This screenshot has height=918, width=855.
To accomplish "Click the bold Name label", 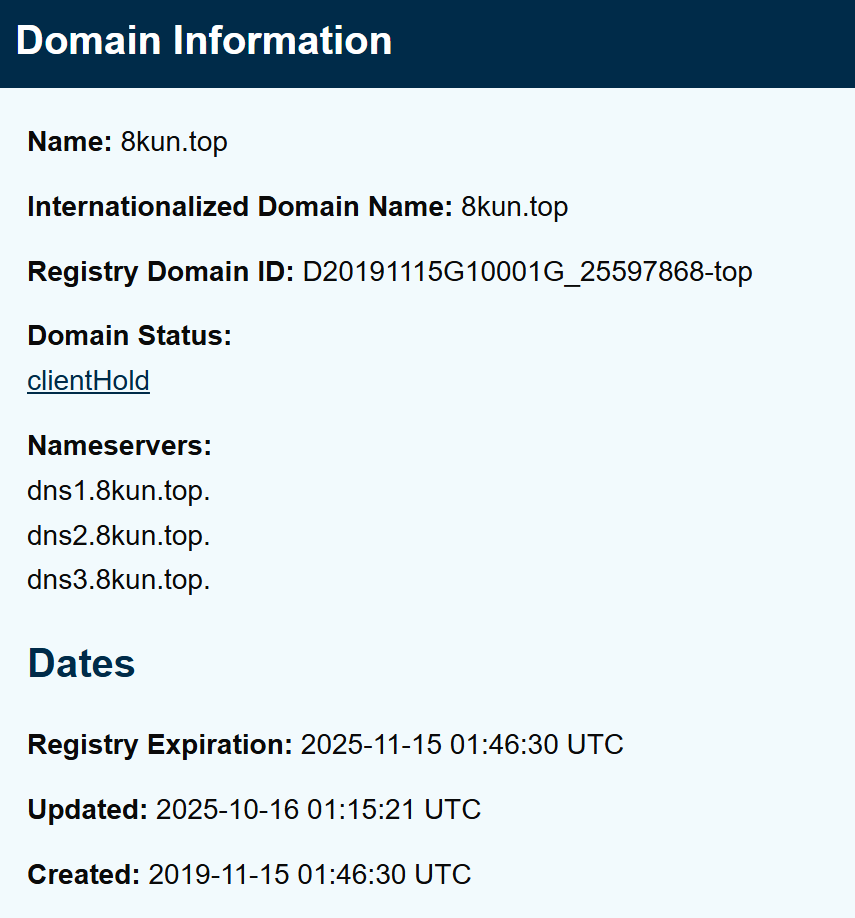I will (x=69, y=142).
